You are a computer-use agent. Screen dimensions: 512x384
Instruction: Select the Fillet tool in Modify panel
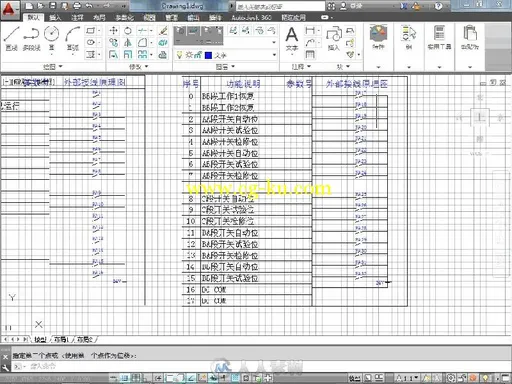(142, 43)
